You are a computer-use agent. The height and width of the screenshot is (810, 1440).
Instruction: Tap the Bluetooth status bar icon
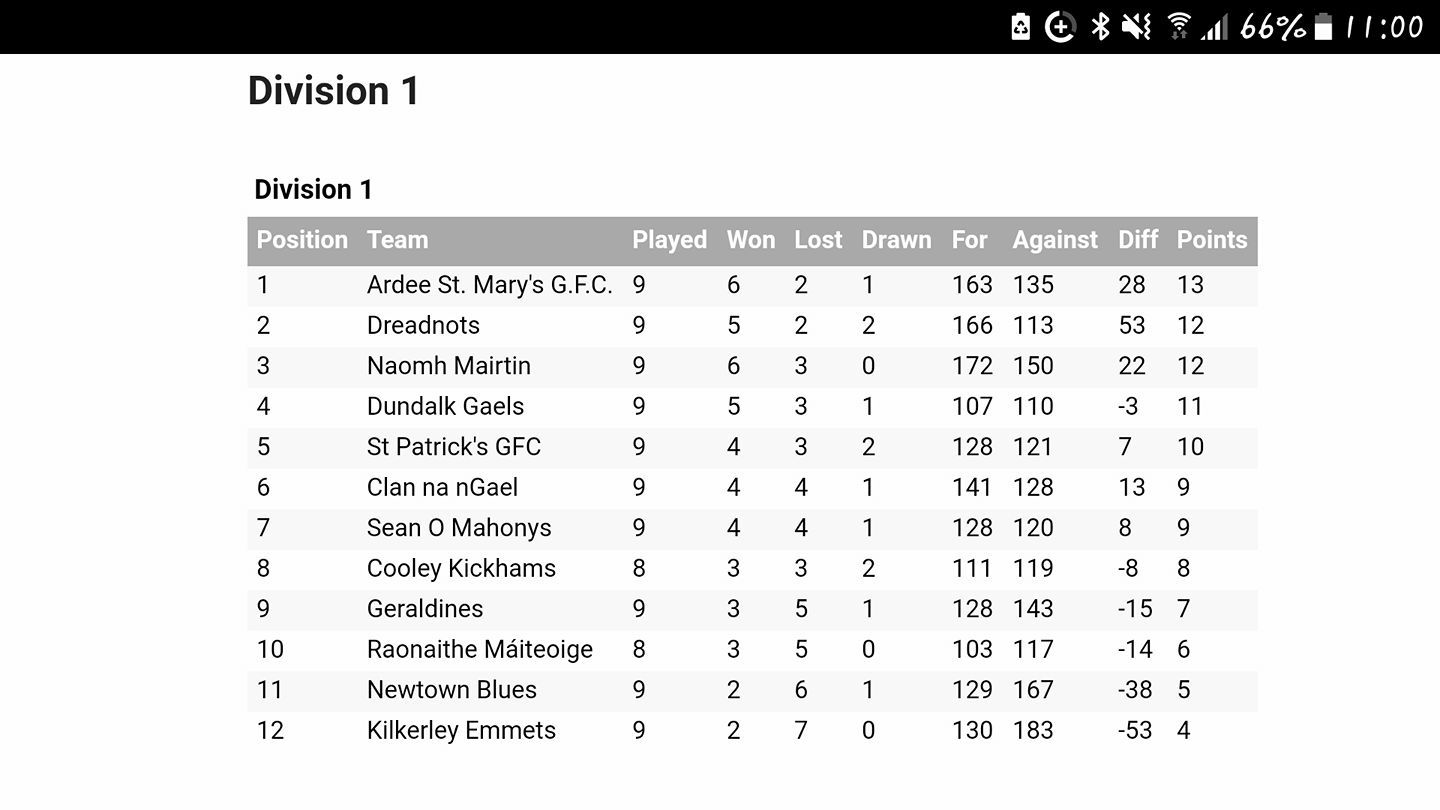pyautogui.click(x=1100, y=27)
